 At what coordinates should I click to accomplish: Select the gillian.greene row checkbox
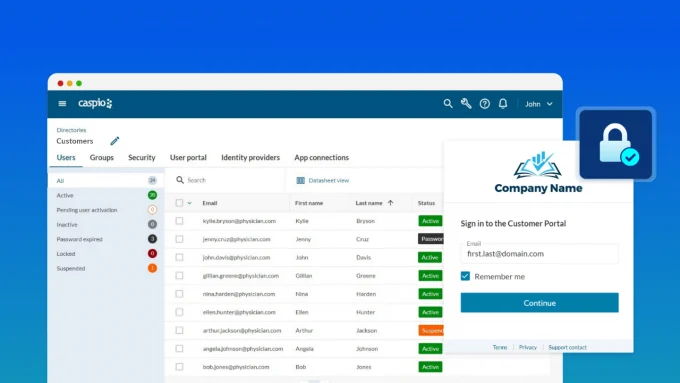179,275
